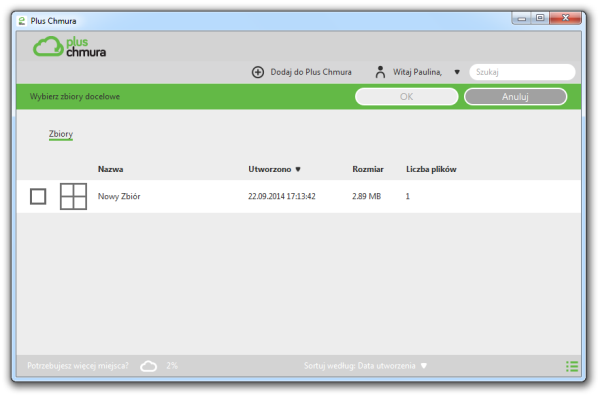Click the 2.89 MB size value
Image resolution: width=598 pixels, height=395 pixels.
[x=366, y=196]
